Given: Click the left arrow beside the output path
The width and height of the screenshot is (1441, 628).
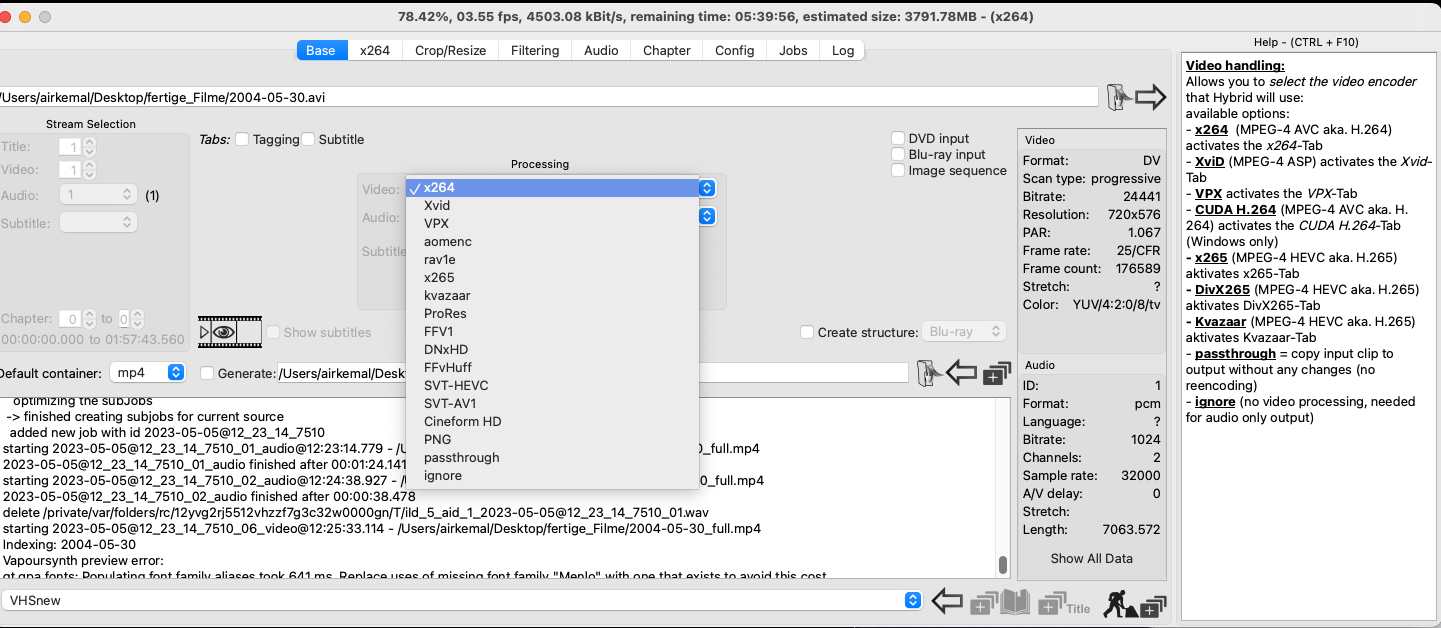Looking at the screenshot, I should click(x=961, y=373).
